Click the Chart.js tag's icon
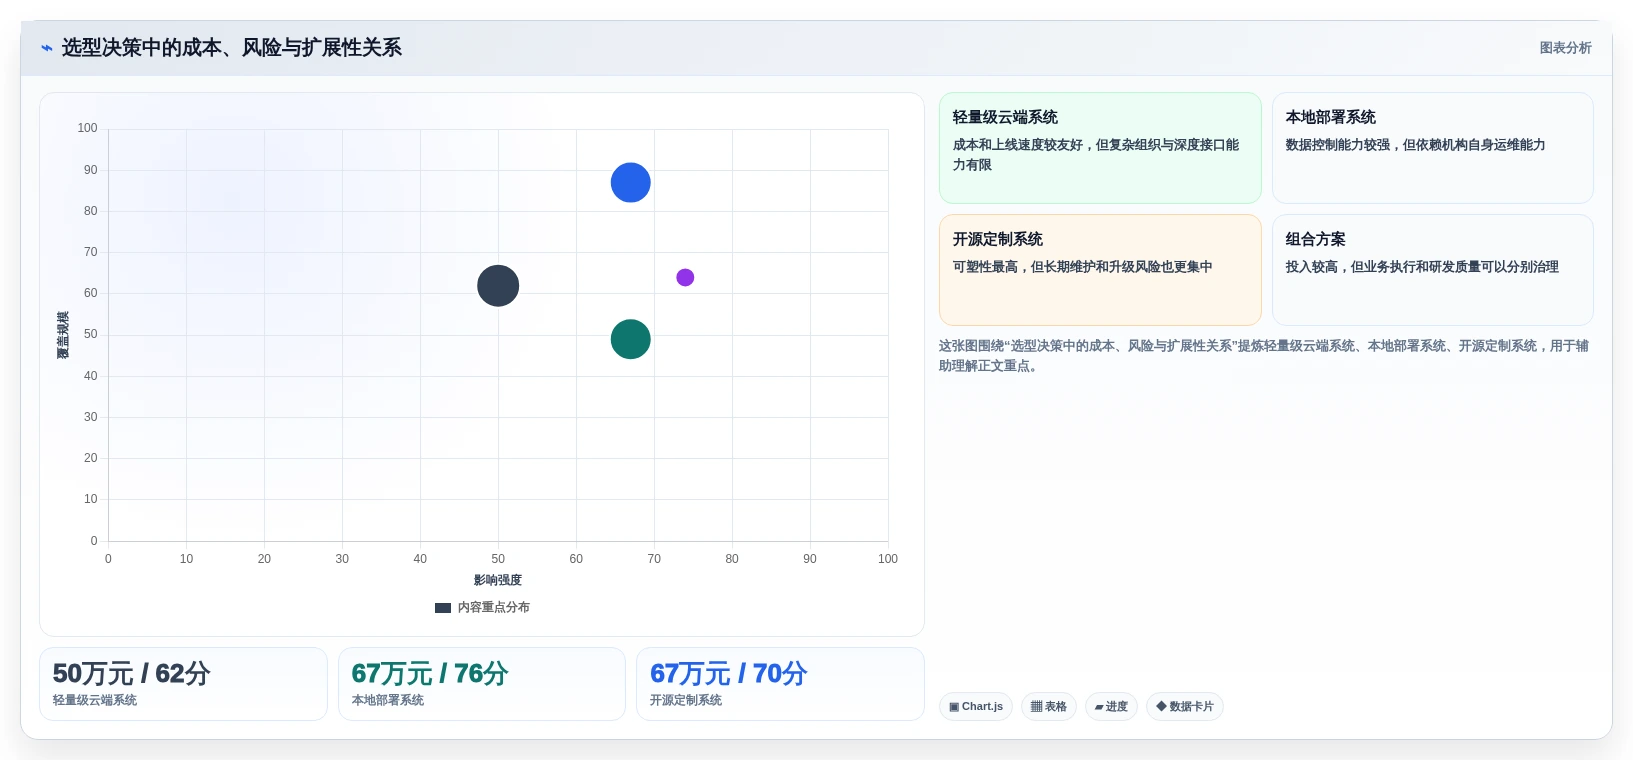This screenshot has height=760, width=1633. (x=954, y=707)
